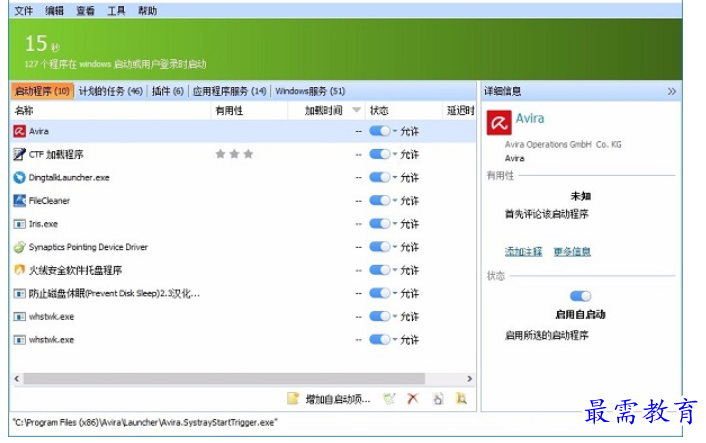Click the FileCleaner icon

pos(19,201)
